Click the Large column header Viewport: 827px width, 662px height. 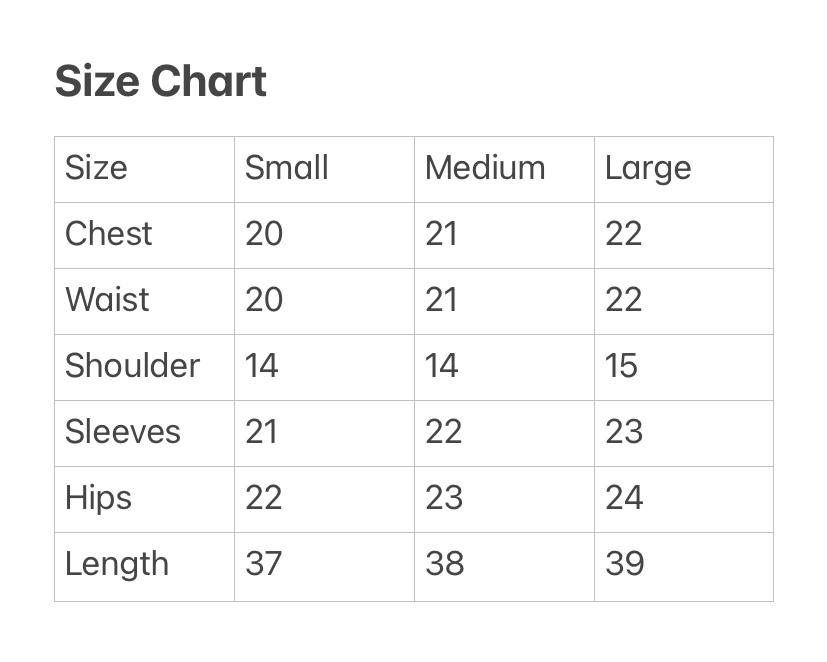pyautogui.click(x=647, y=168)
